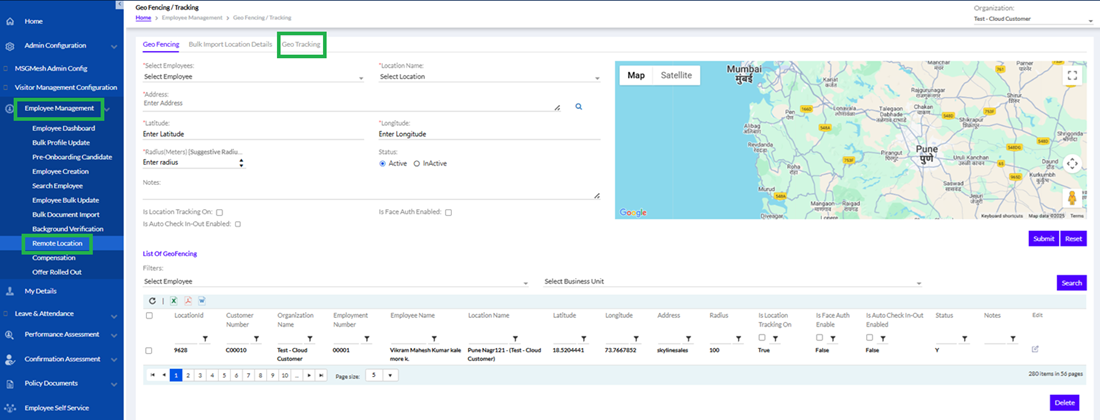Open the map in fullscreen view
The image size is (1100, 420).
click(x=1072, y=75)
